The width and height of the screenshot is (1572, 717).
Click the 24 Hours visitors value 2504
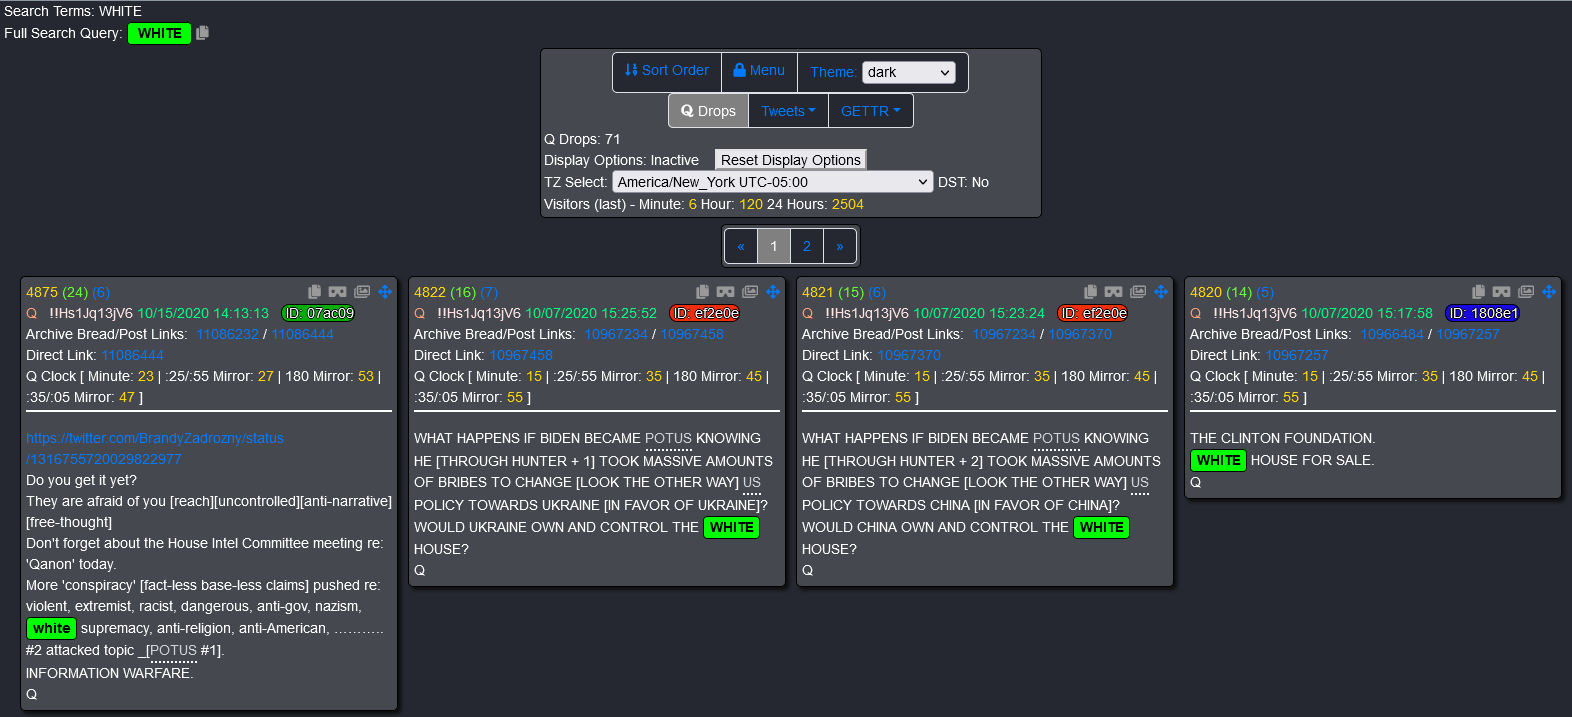click(x=848, y=204)
